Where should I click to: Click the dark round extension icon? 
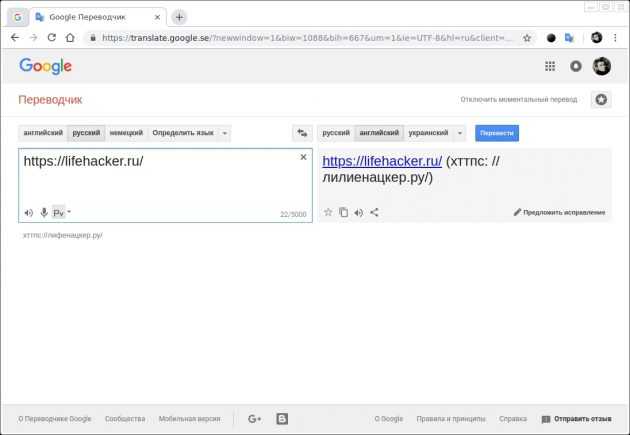click(551, 38)
